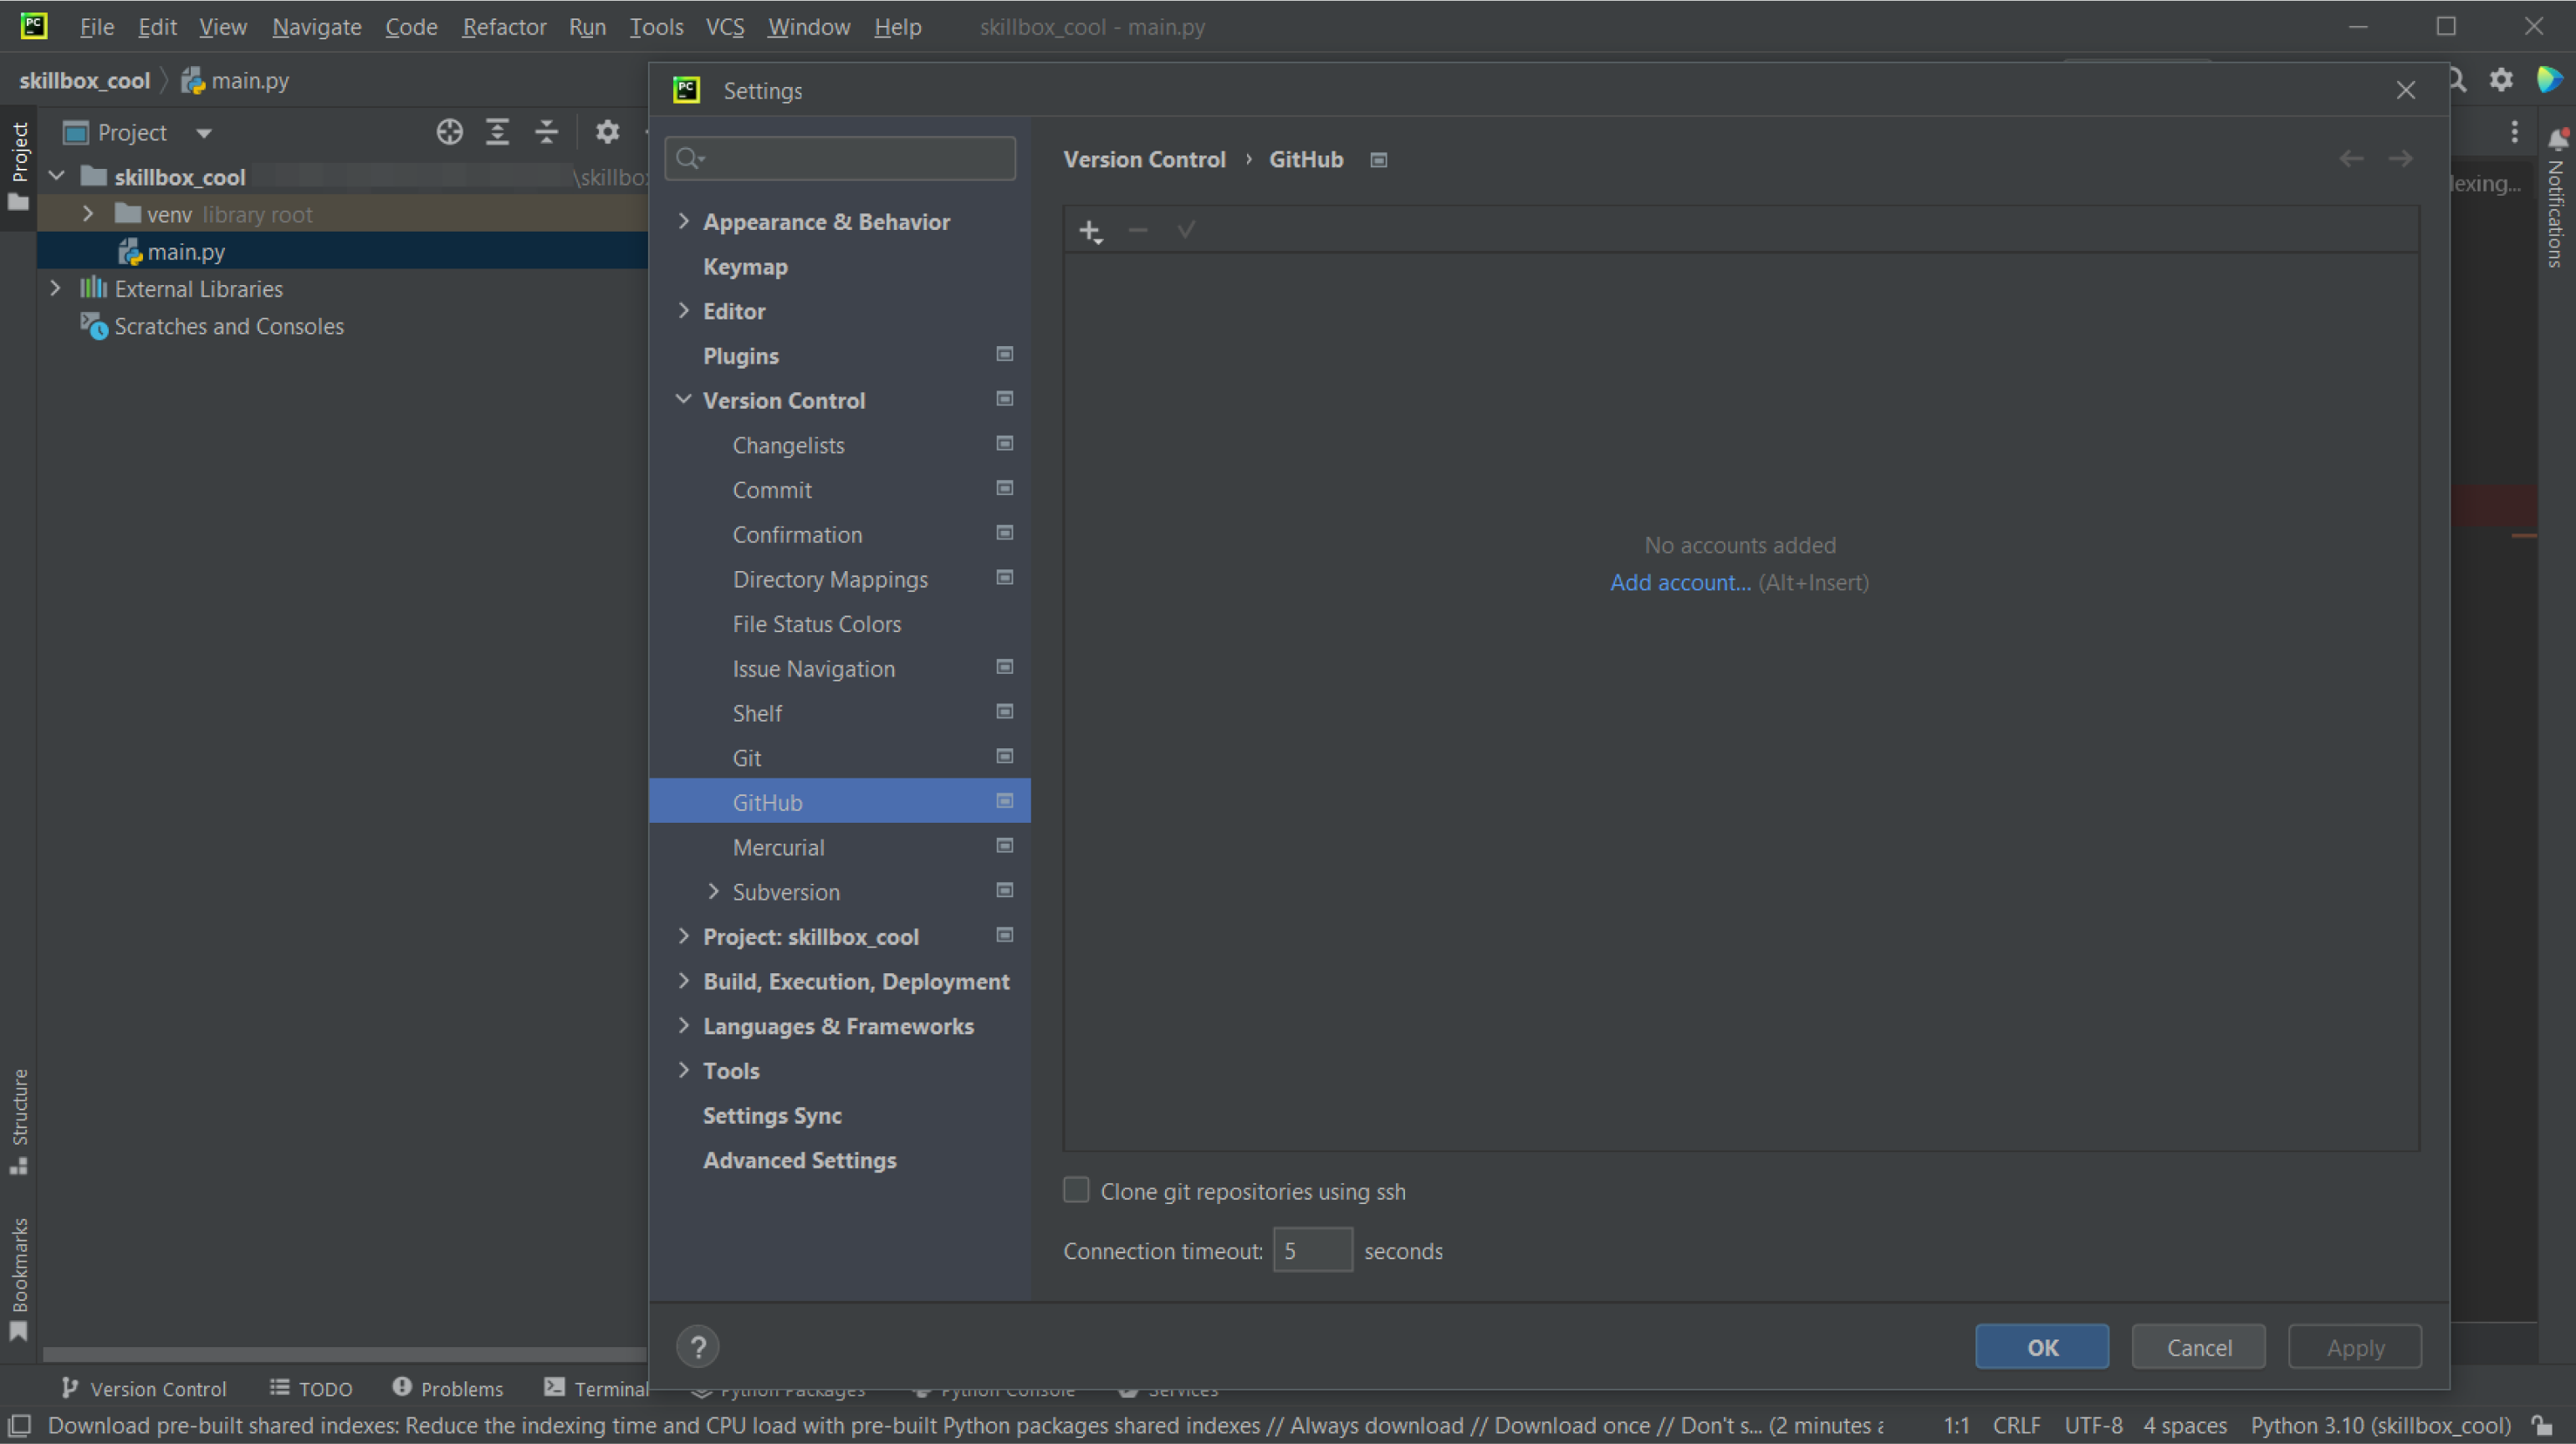Select main.py in Project tree

pyautogui.click(x=343, y=251)
